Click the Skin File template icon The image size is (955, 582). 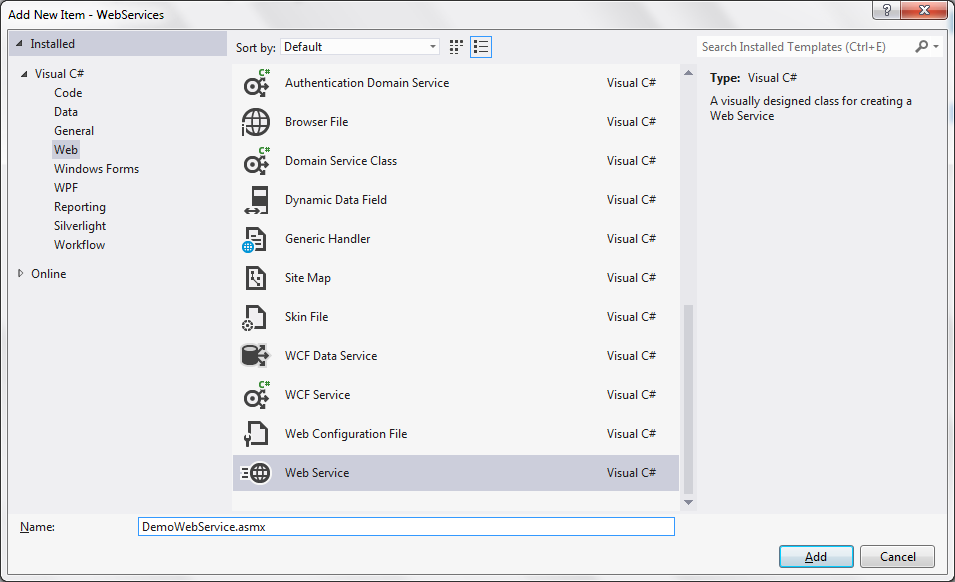(257, 317)
